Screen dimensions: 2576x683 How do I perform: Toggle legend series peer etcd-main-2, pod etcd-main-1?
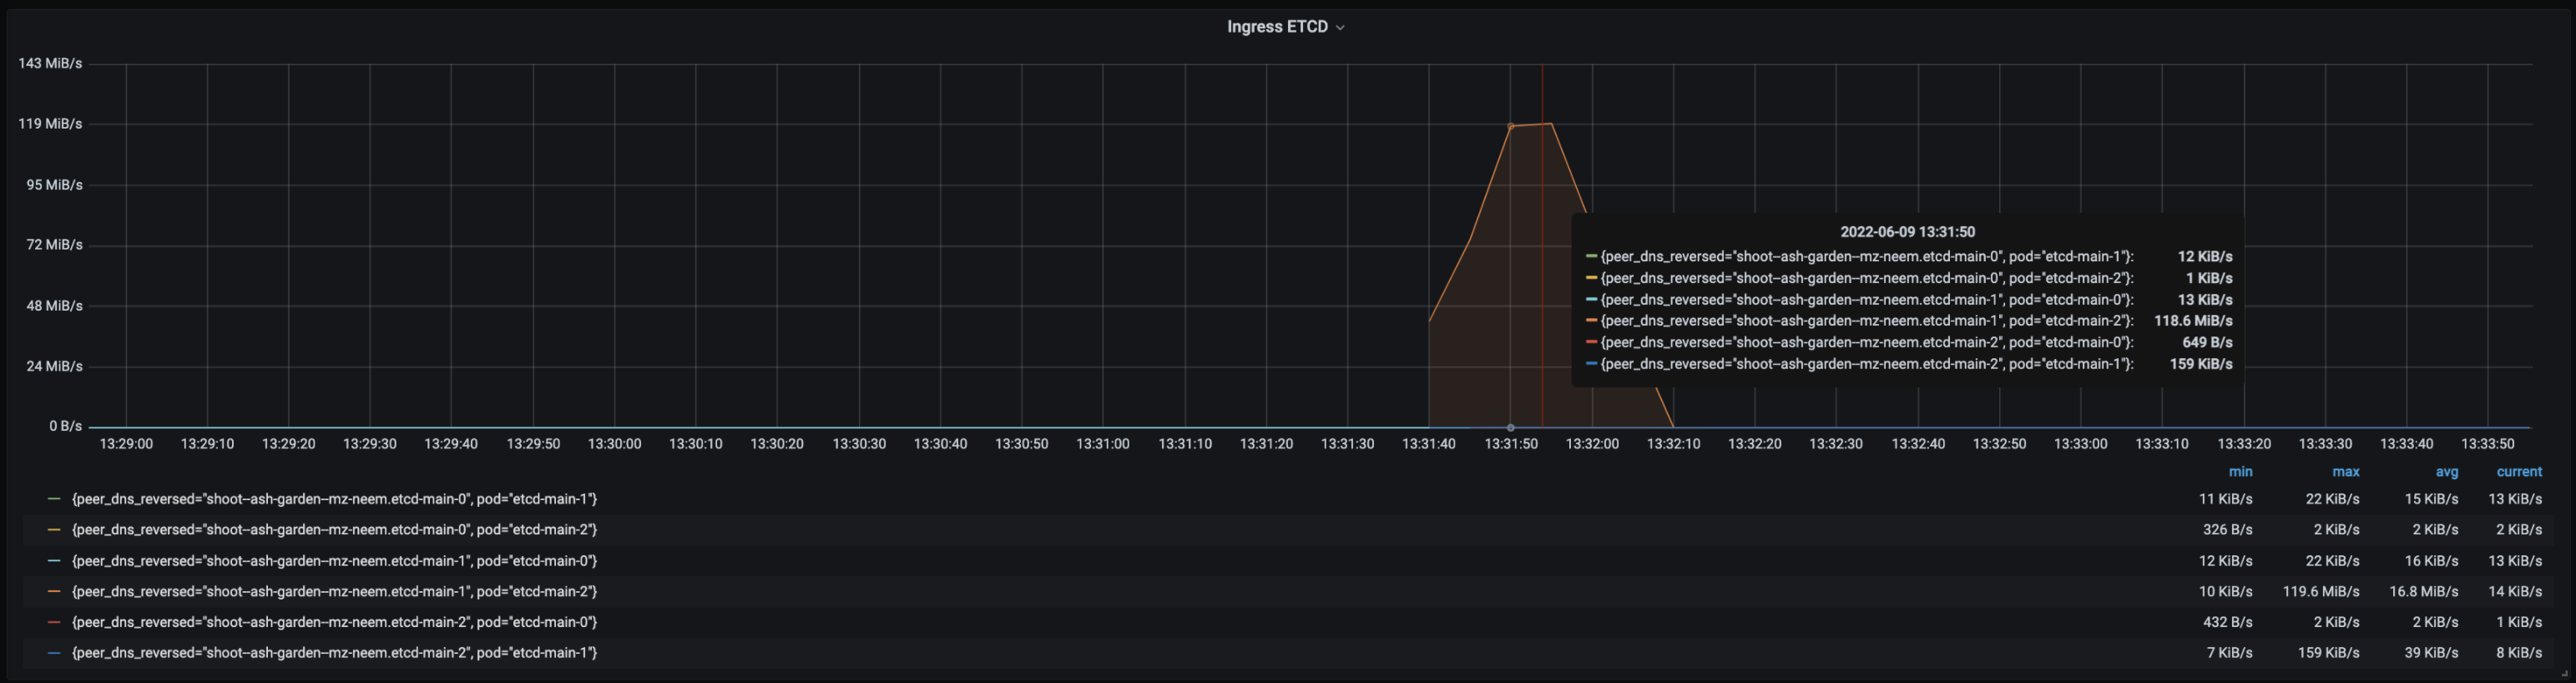pos(334,653)
